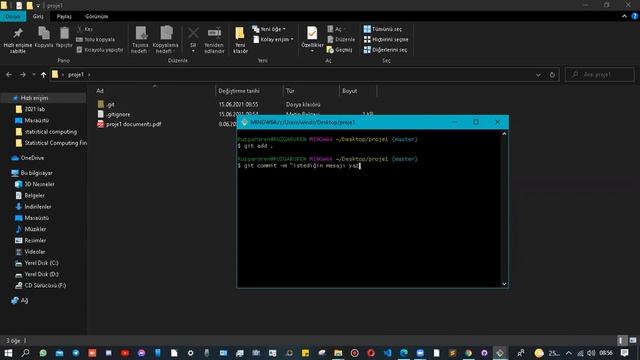The width and height of the screenshot is (640, 360).
Task: Click Kes in the ribbon
Action: pos(85,29)
